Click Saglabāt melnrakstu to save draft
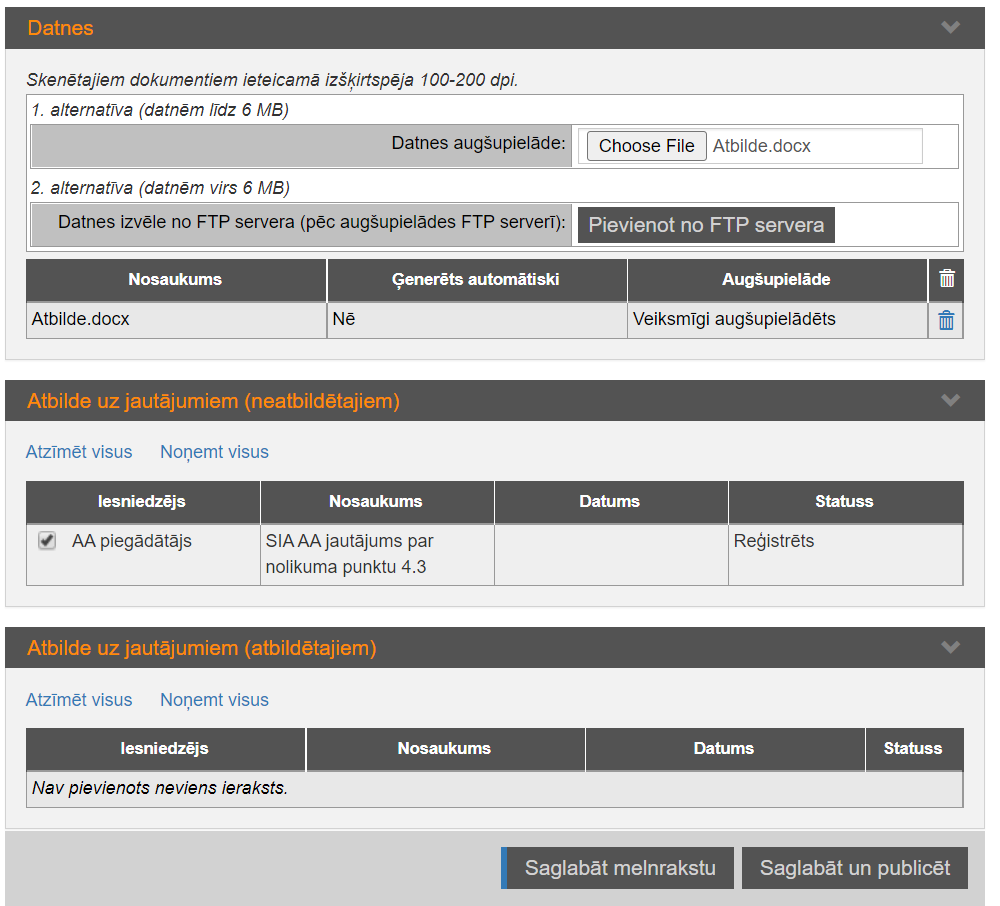This screenshot has width=1000, height=906. pyautogui.click(x=619, y=868)
